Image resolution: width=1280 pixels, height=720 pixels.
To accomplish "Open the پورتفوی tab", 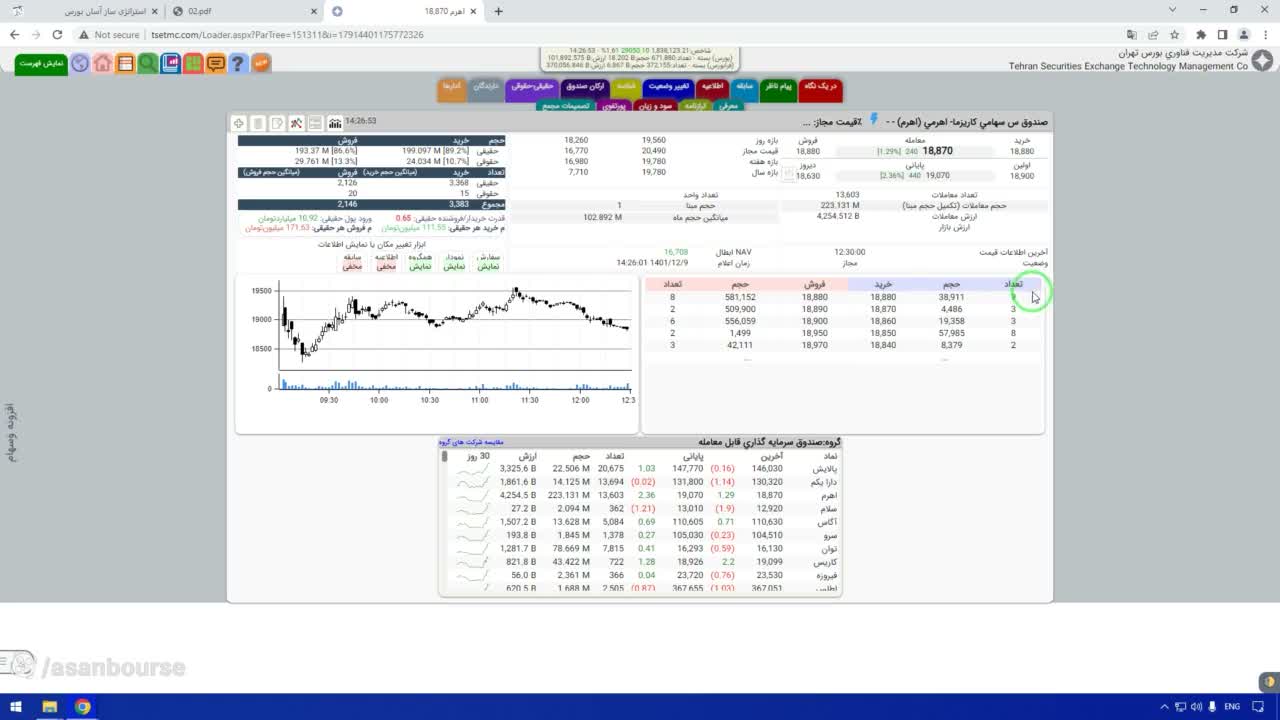I will coord(614,105).
